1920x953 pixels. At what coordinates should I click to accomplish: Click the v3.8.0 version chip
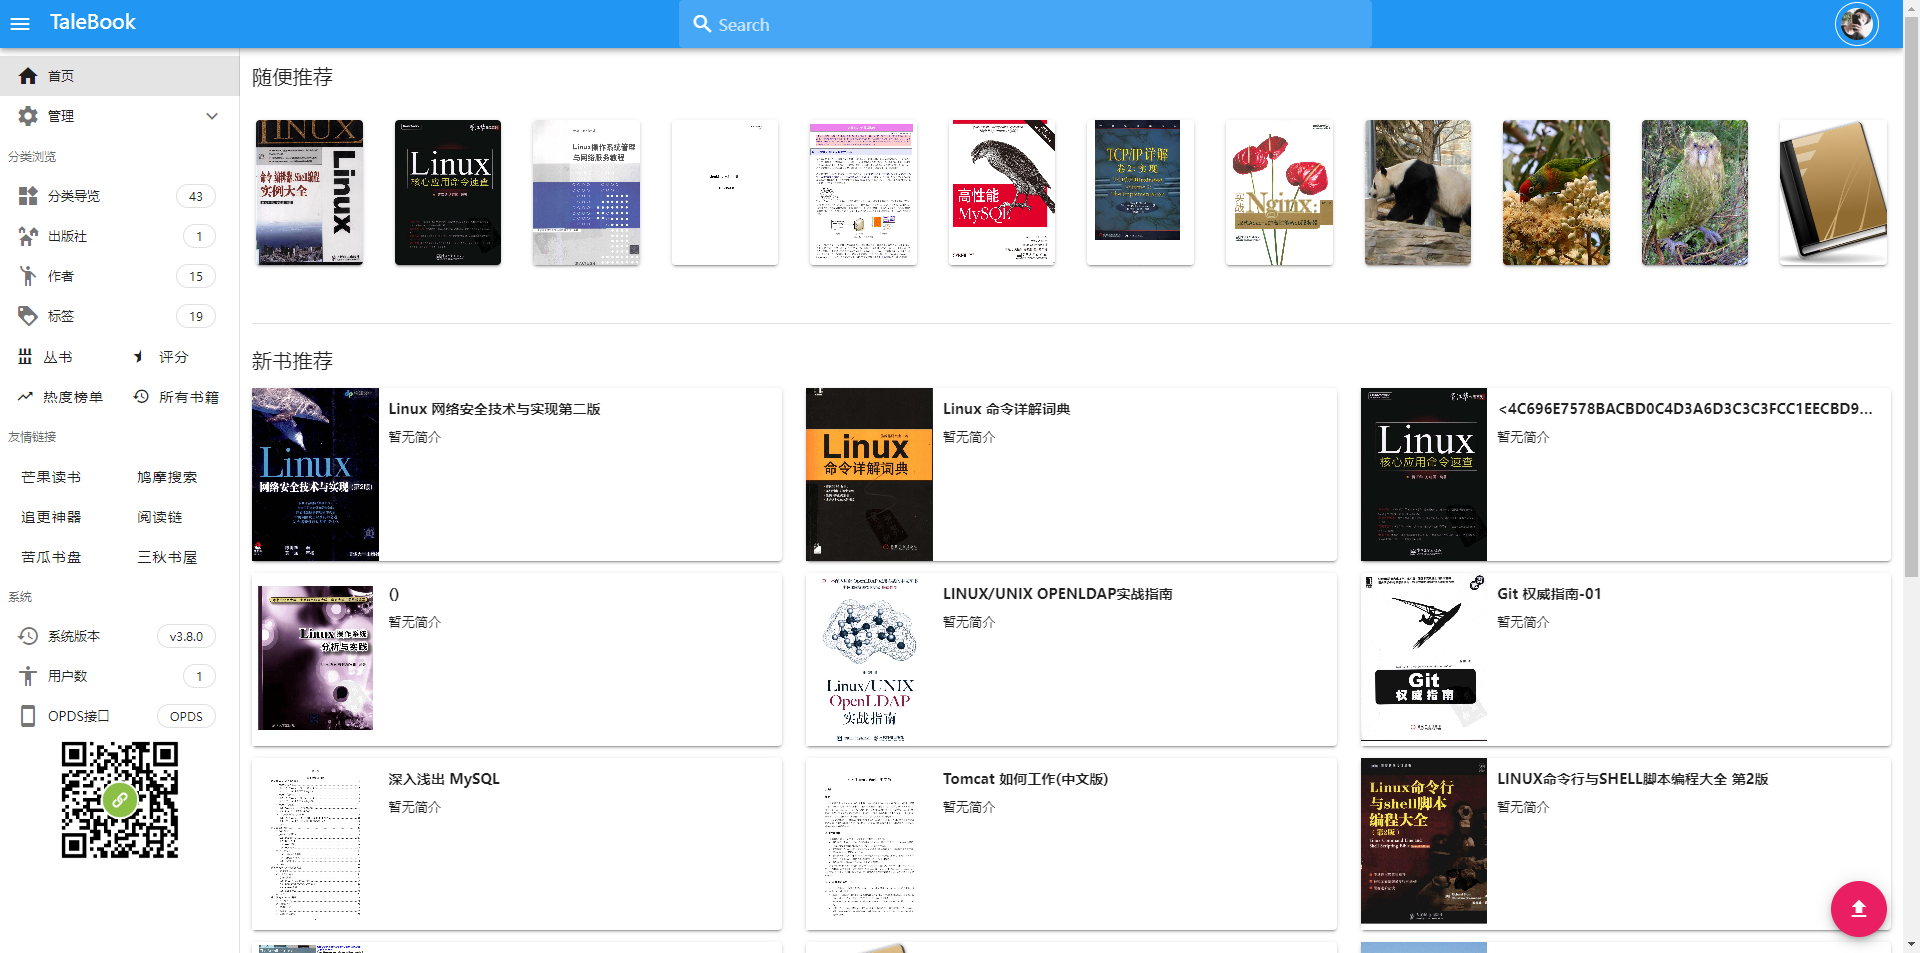coord(186,636)
